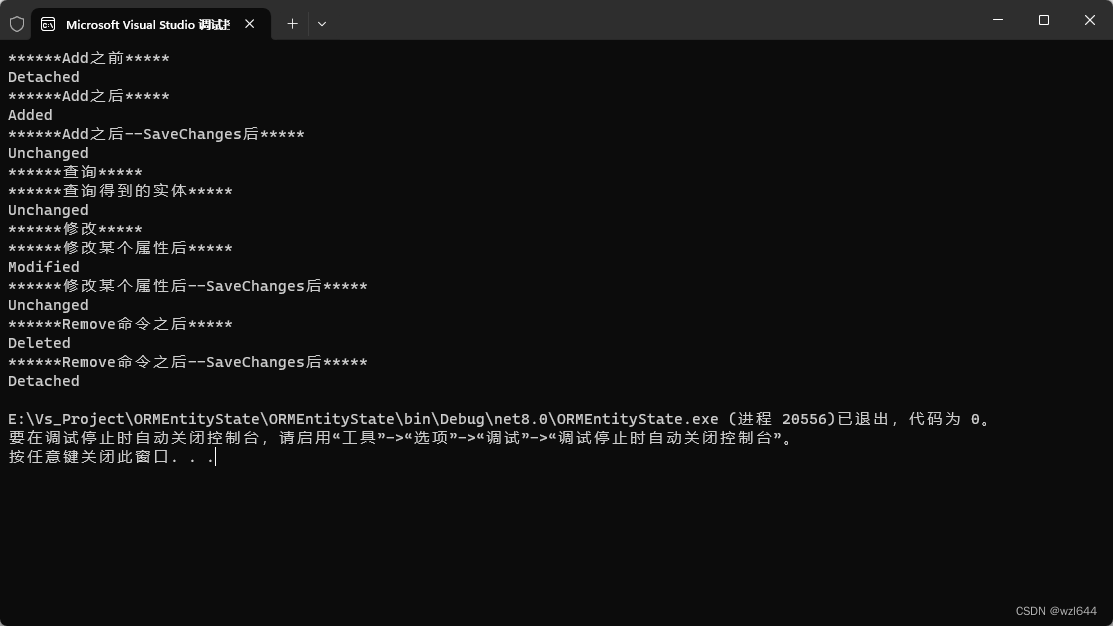Click the Detached status line at top
The width and height of the screenshot is (1113, 626).
point(43,76)
